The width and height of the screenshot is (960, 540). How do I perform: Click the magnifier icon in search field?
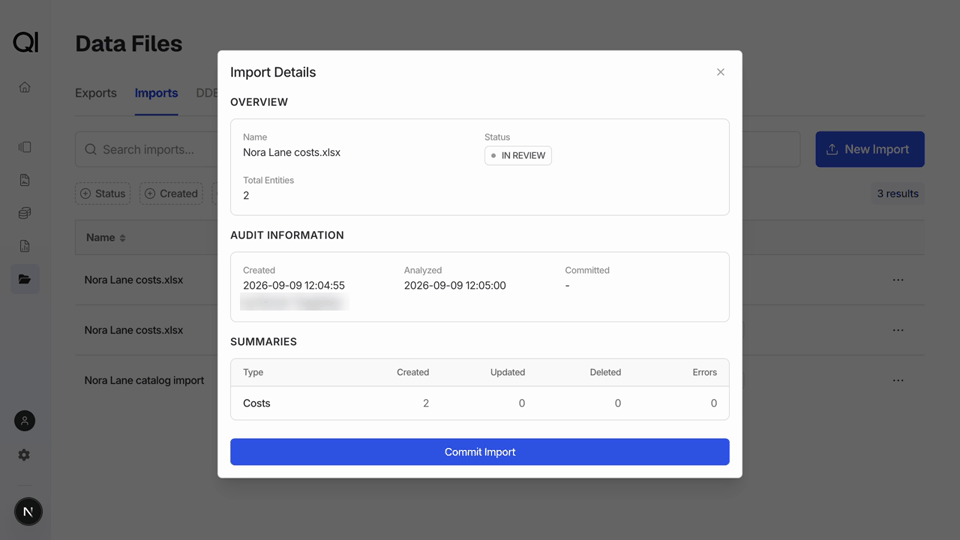[91, 149]
